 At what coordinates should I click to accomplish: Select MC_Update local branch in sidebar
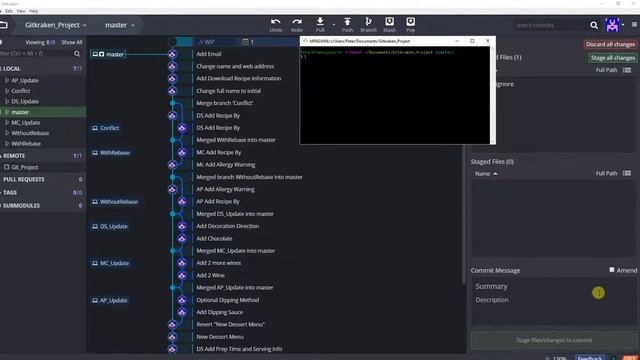[x=25, y=122]
